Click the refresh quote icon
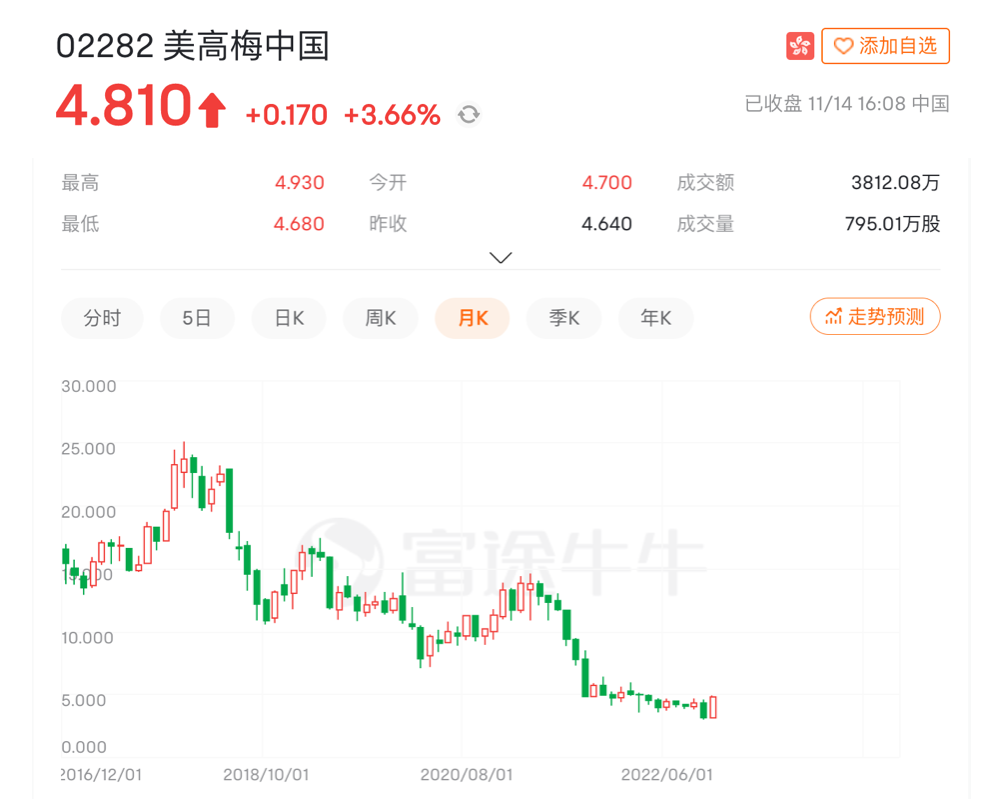This screenshot has width=1008, height=812. point(468,115)
